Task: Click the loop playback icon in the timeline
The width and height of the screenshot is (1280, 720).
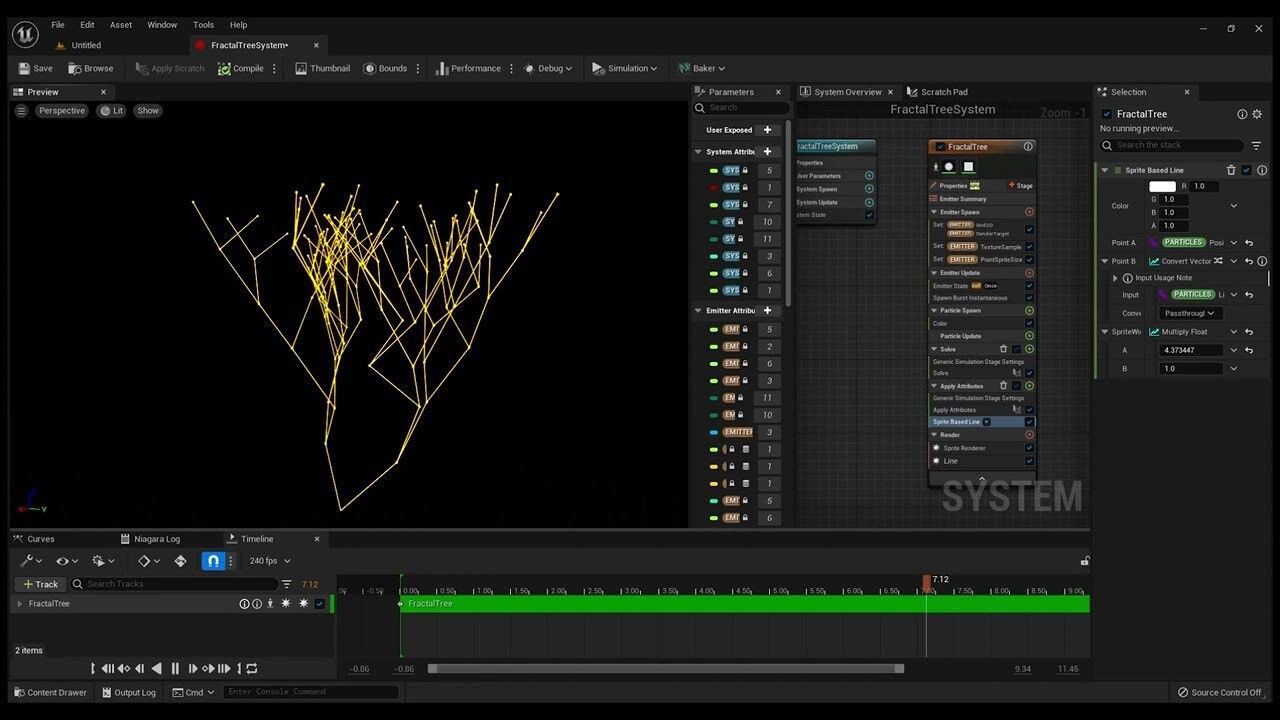Action: [252, 669]
